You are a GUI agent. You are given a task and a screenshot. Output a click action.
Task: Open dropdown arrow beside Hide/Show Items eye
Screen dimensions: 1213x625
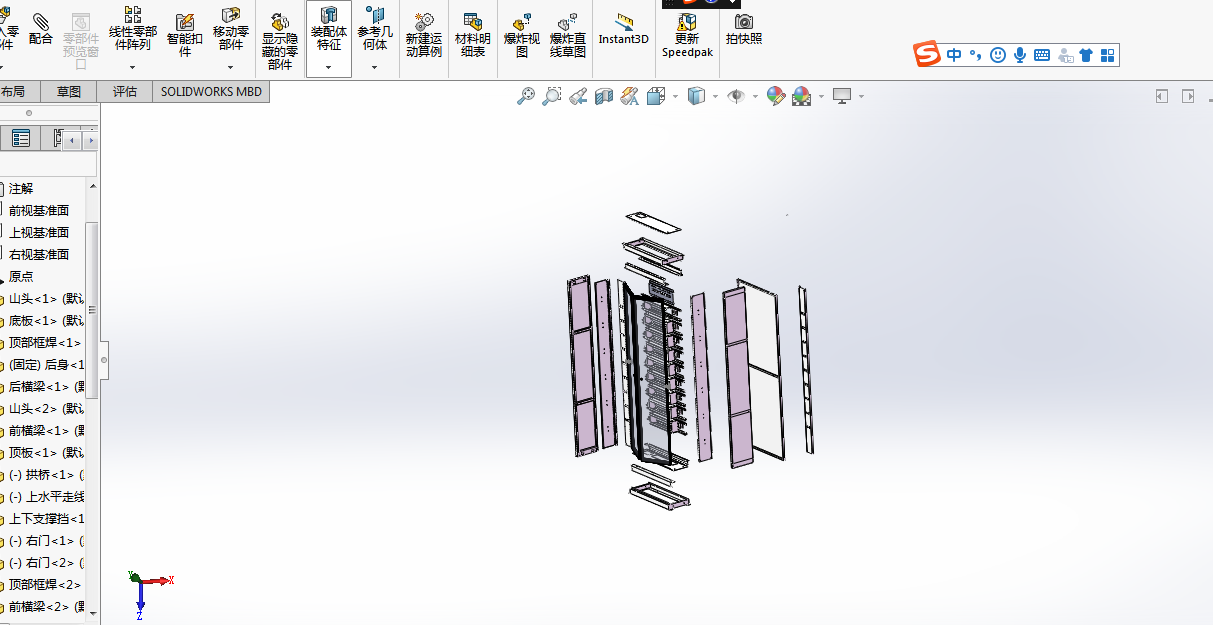(756, 97)
